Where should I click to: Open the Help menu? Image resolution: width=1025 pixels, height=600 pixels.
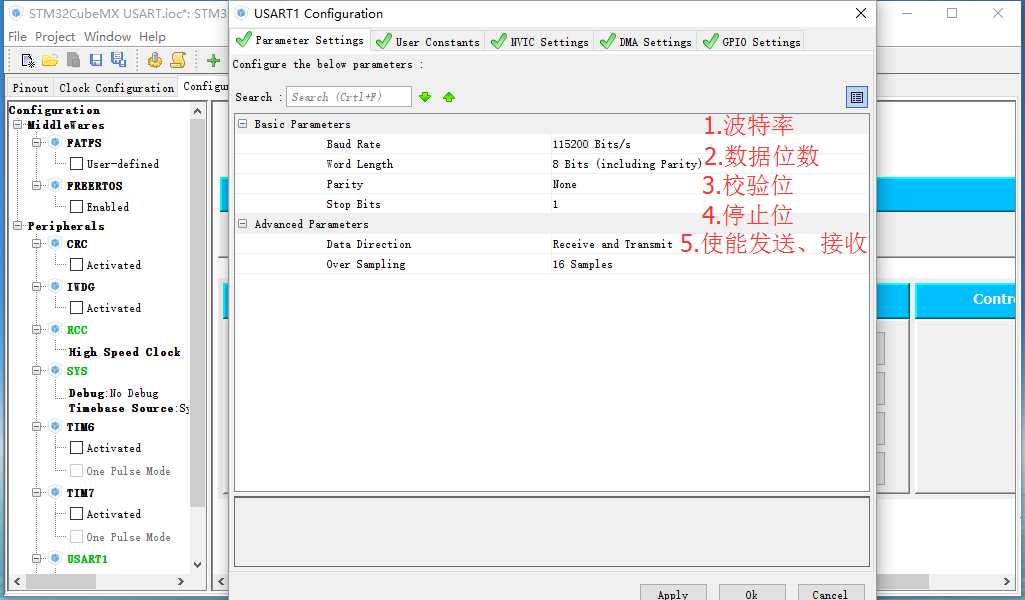coord(152,37)
